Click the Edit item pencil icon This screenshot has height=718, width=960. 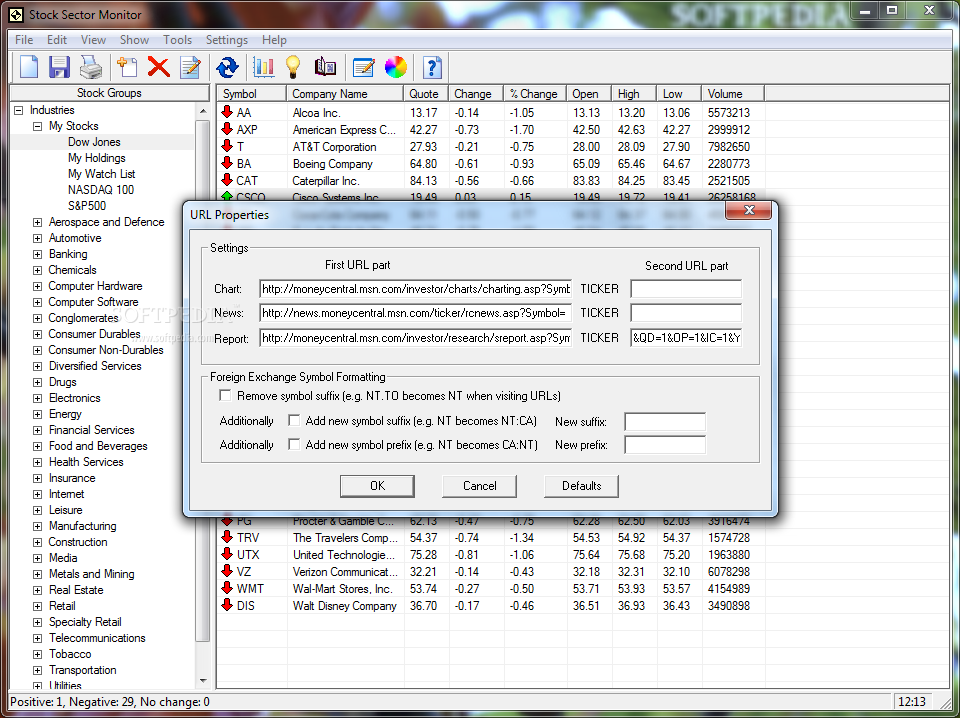click(x=190, y=66)
